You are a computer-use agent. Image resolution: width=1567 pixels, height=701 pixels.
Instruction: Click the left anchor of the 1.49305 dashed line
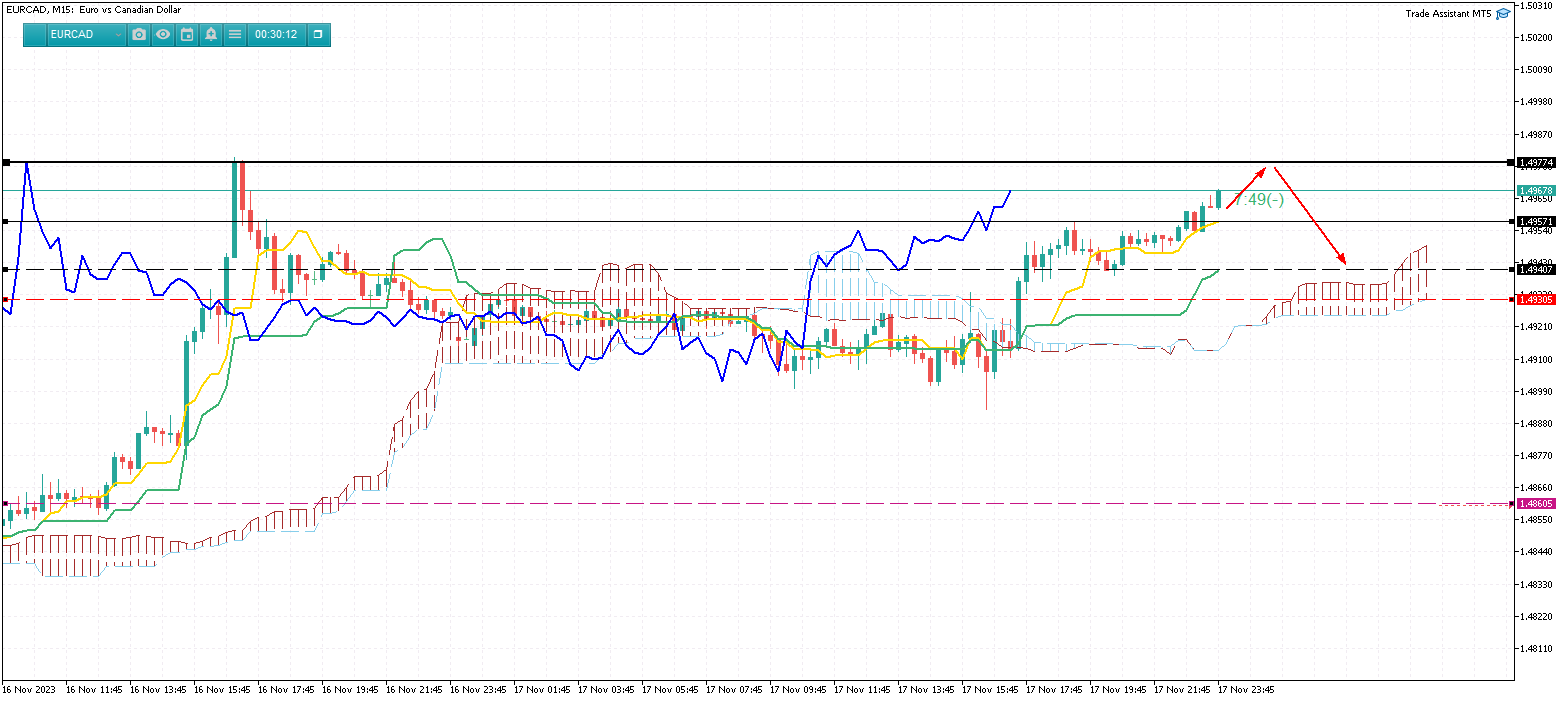pyautogui.click(x=6, y=299)
